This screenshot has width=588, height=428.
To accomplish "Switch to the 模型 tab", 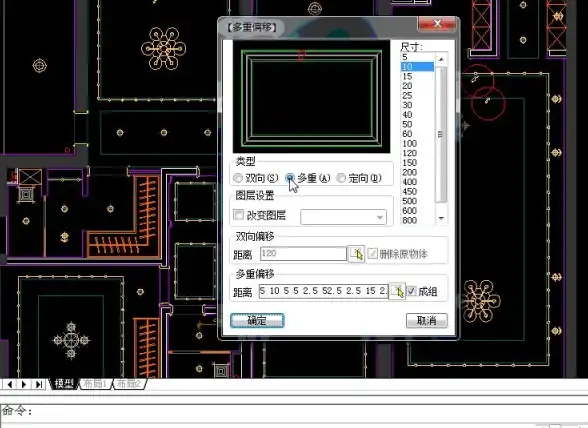I will click(64, 383).
